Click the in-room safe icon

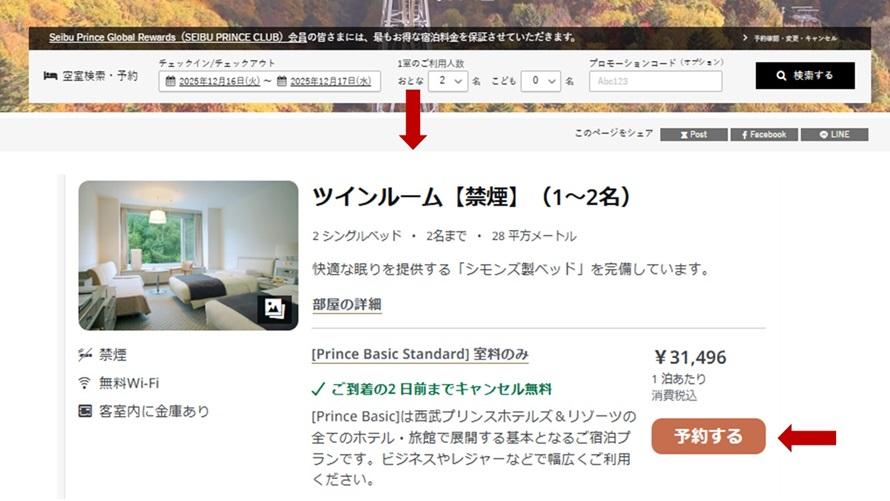(85, 411)
